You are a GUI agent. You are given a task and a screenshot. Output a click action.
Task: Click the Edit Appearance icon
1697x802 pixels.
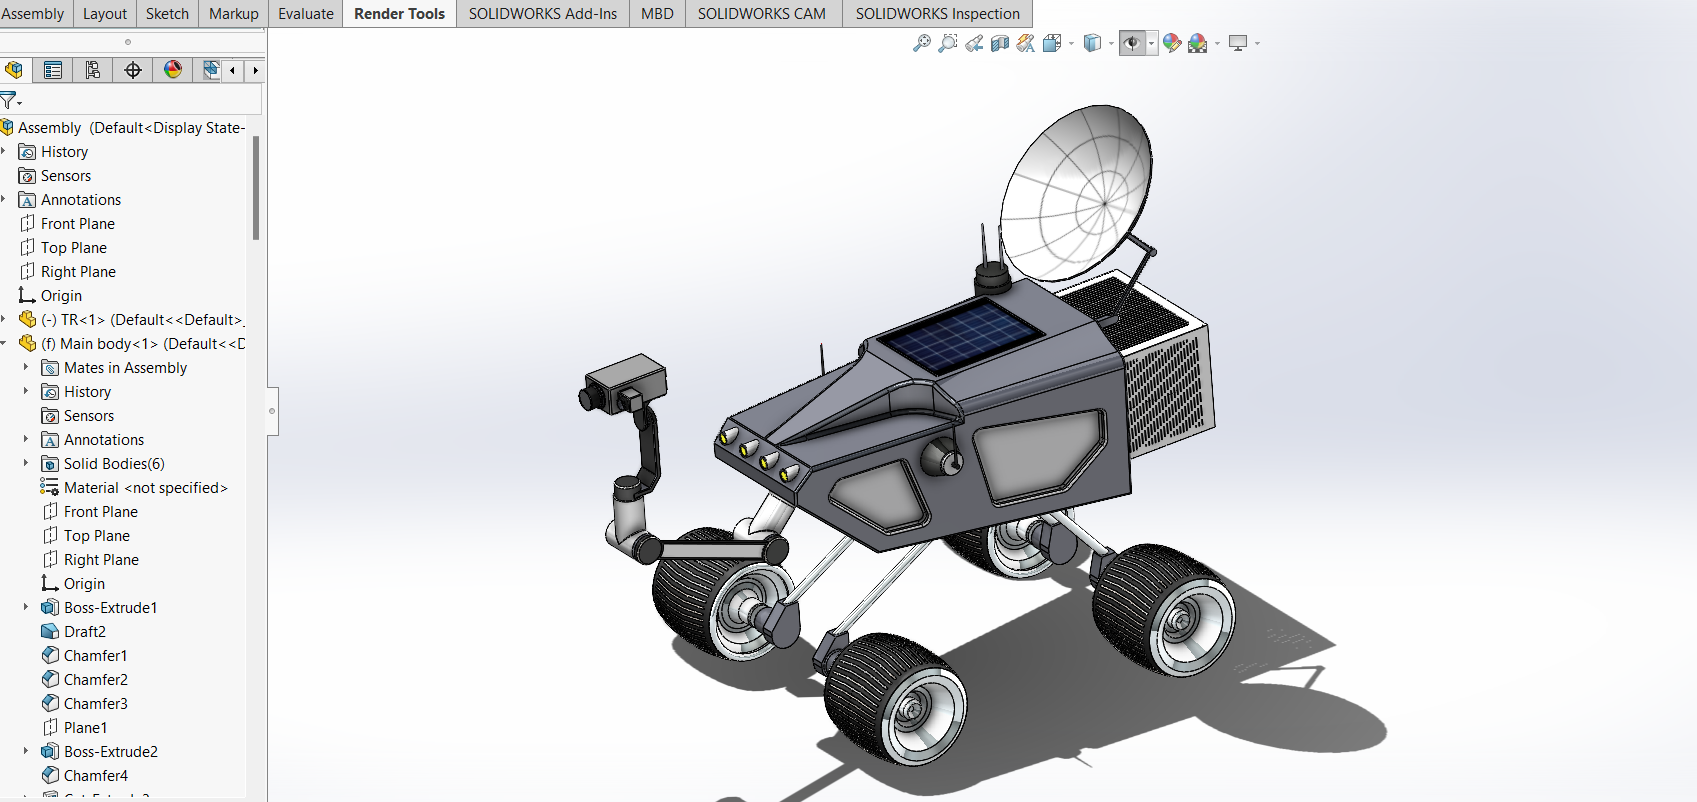coord(1172,43)
